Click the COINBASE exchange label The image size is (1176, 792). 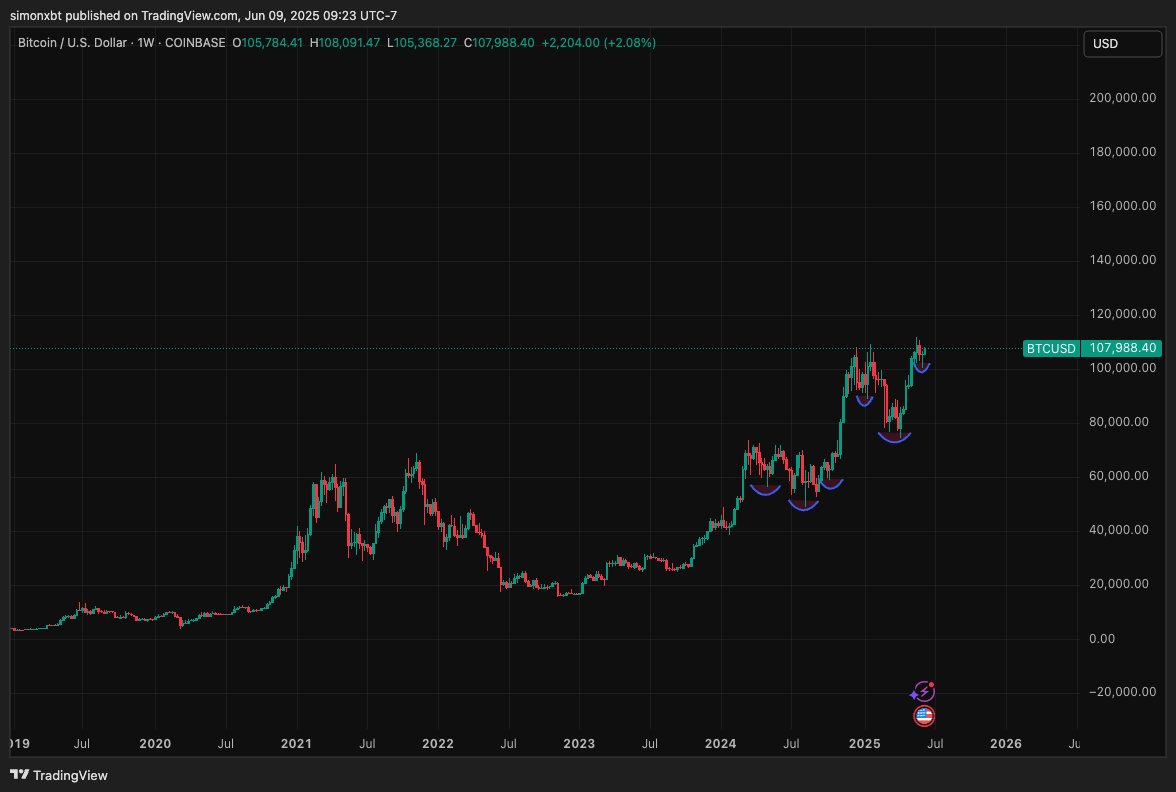tap(195, 43)
